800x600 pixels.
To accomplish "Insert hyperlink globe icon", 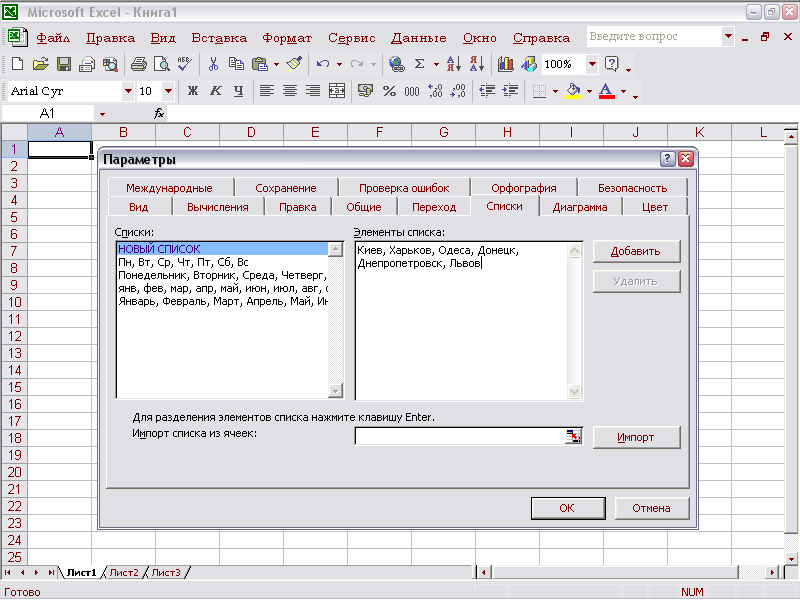I will (x=396, y=64).
